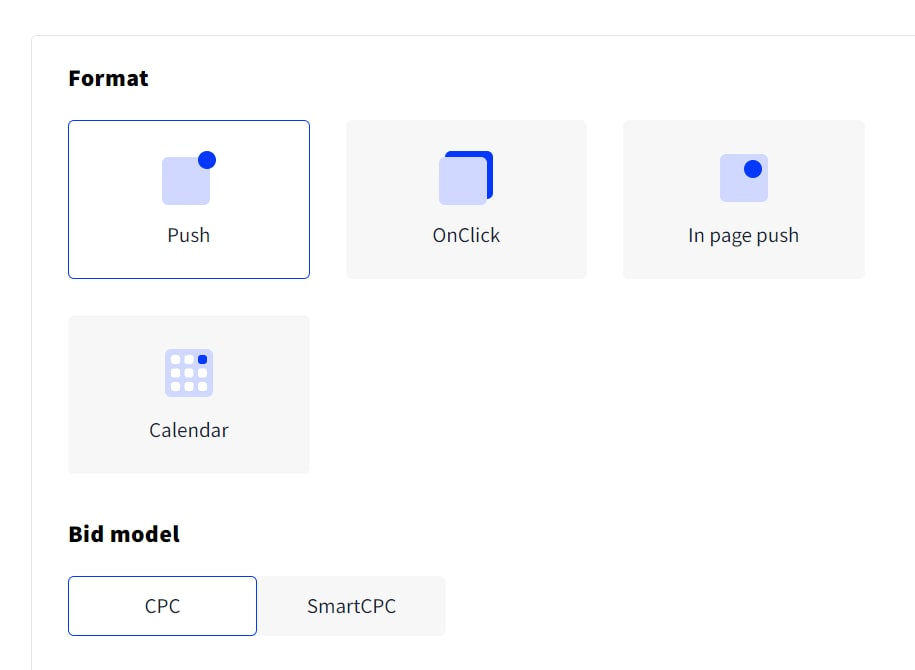Click the "In page push" text label
The height and width of the screenshot is (670, 915).
click(x=743, y=236)
